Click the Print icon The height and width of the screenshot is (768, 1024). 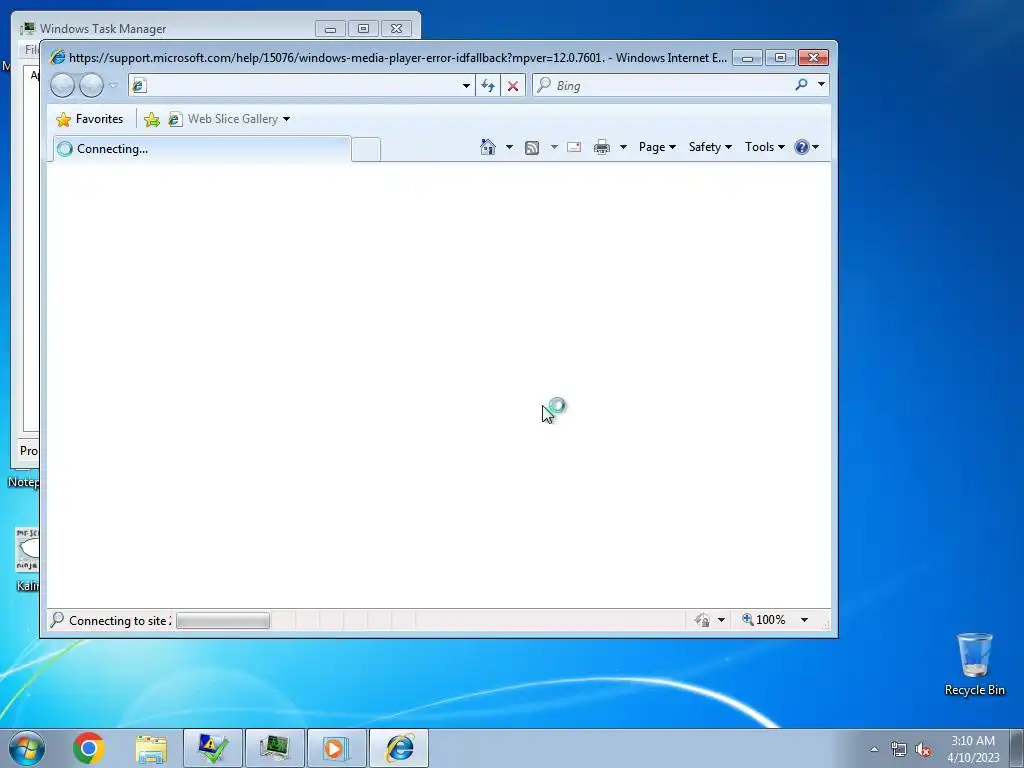(601, 147)
